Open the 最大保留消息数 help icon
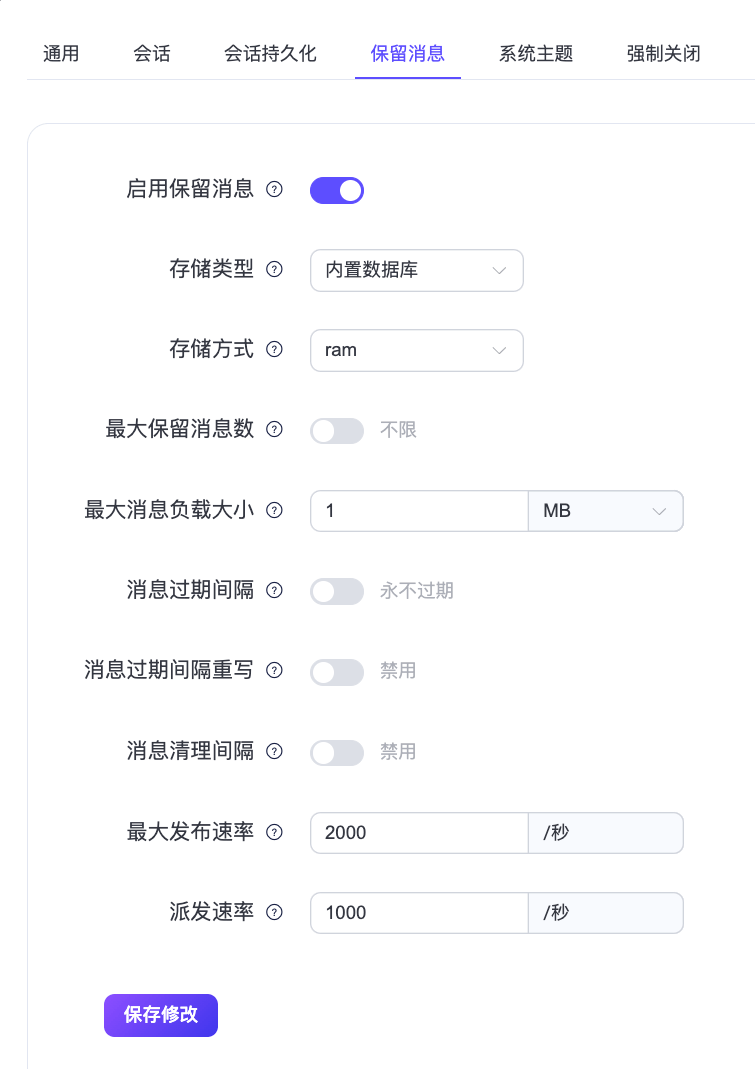The image size is (755, 1069). coord(274,430)
